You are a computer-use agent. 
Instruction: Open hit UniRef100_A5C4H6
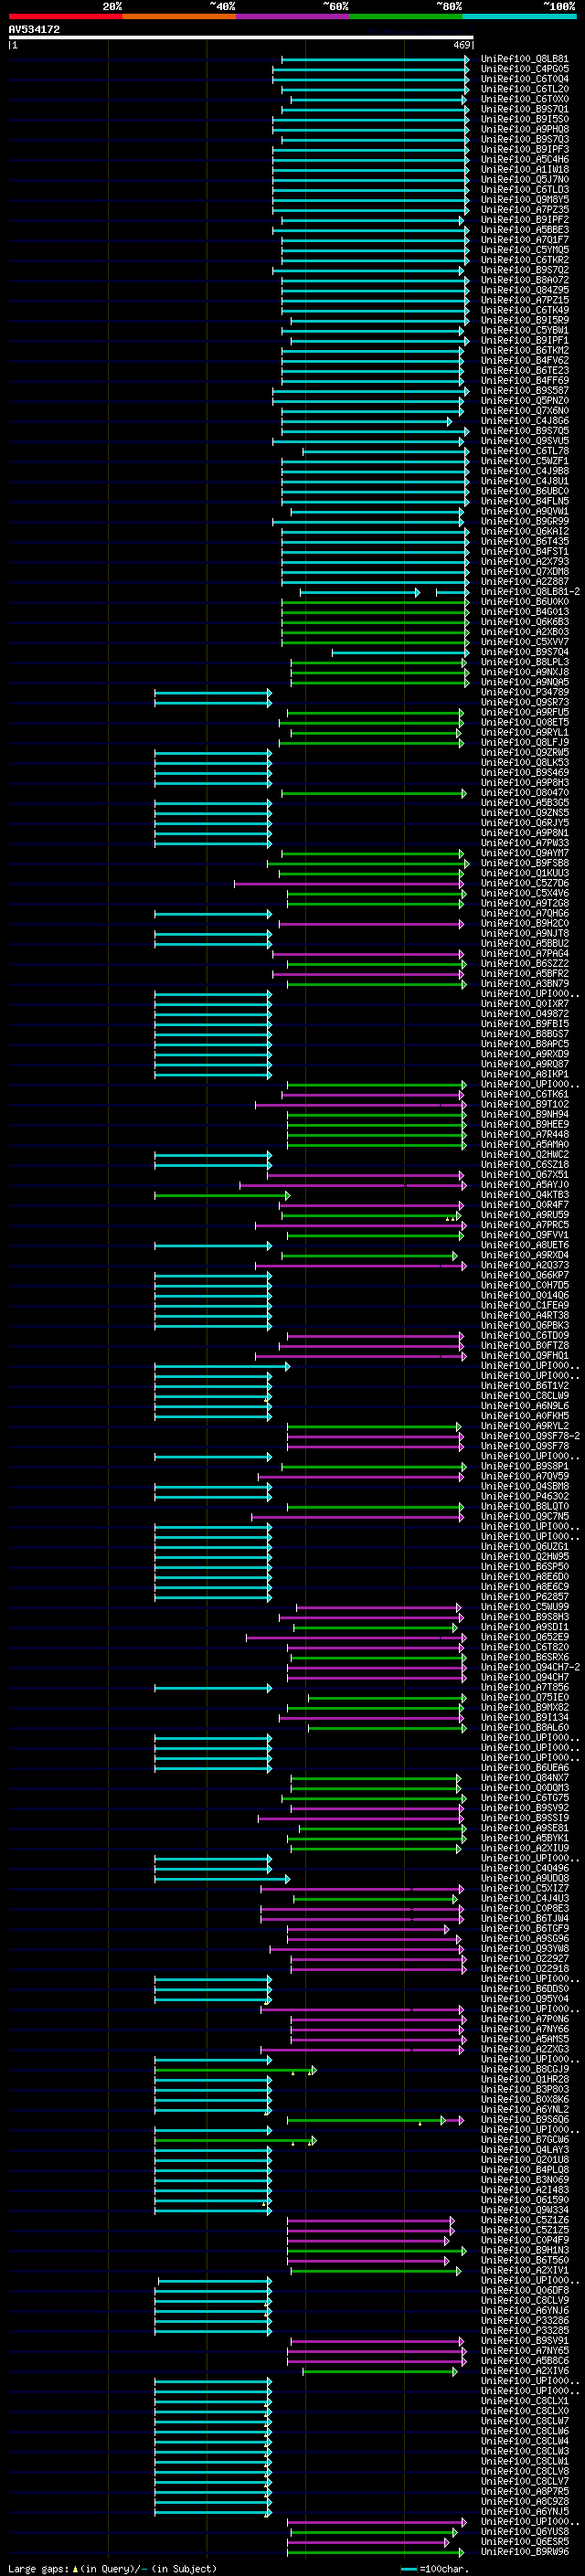pos(525,159)
